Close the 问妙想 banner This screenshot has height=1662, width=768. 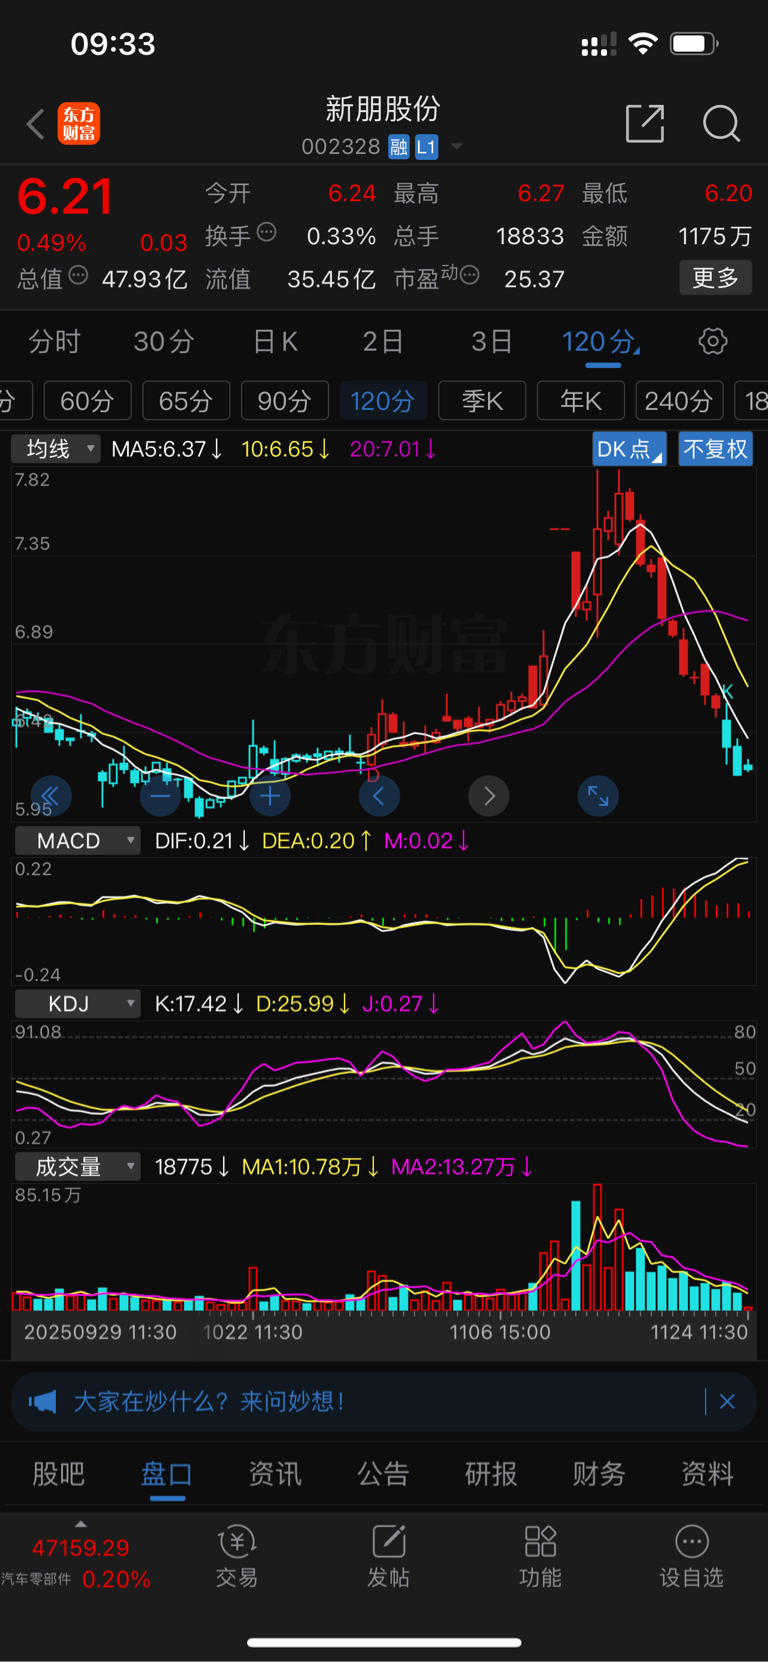[727, 1402]
